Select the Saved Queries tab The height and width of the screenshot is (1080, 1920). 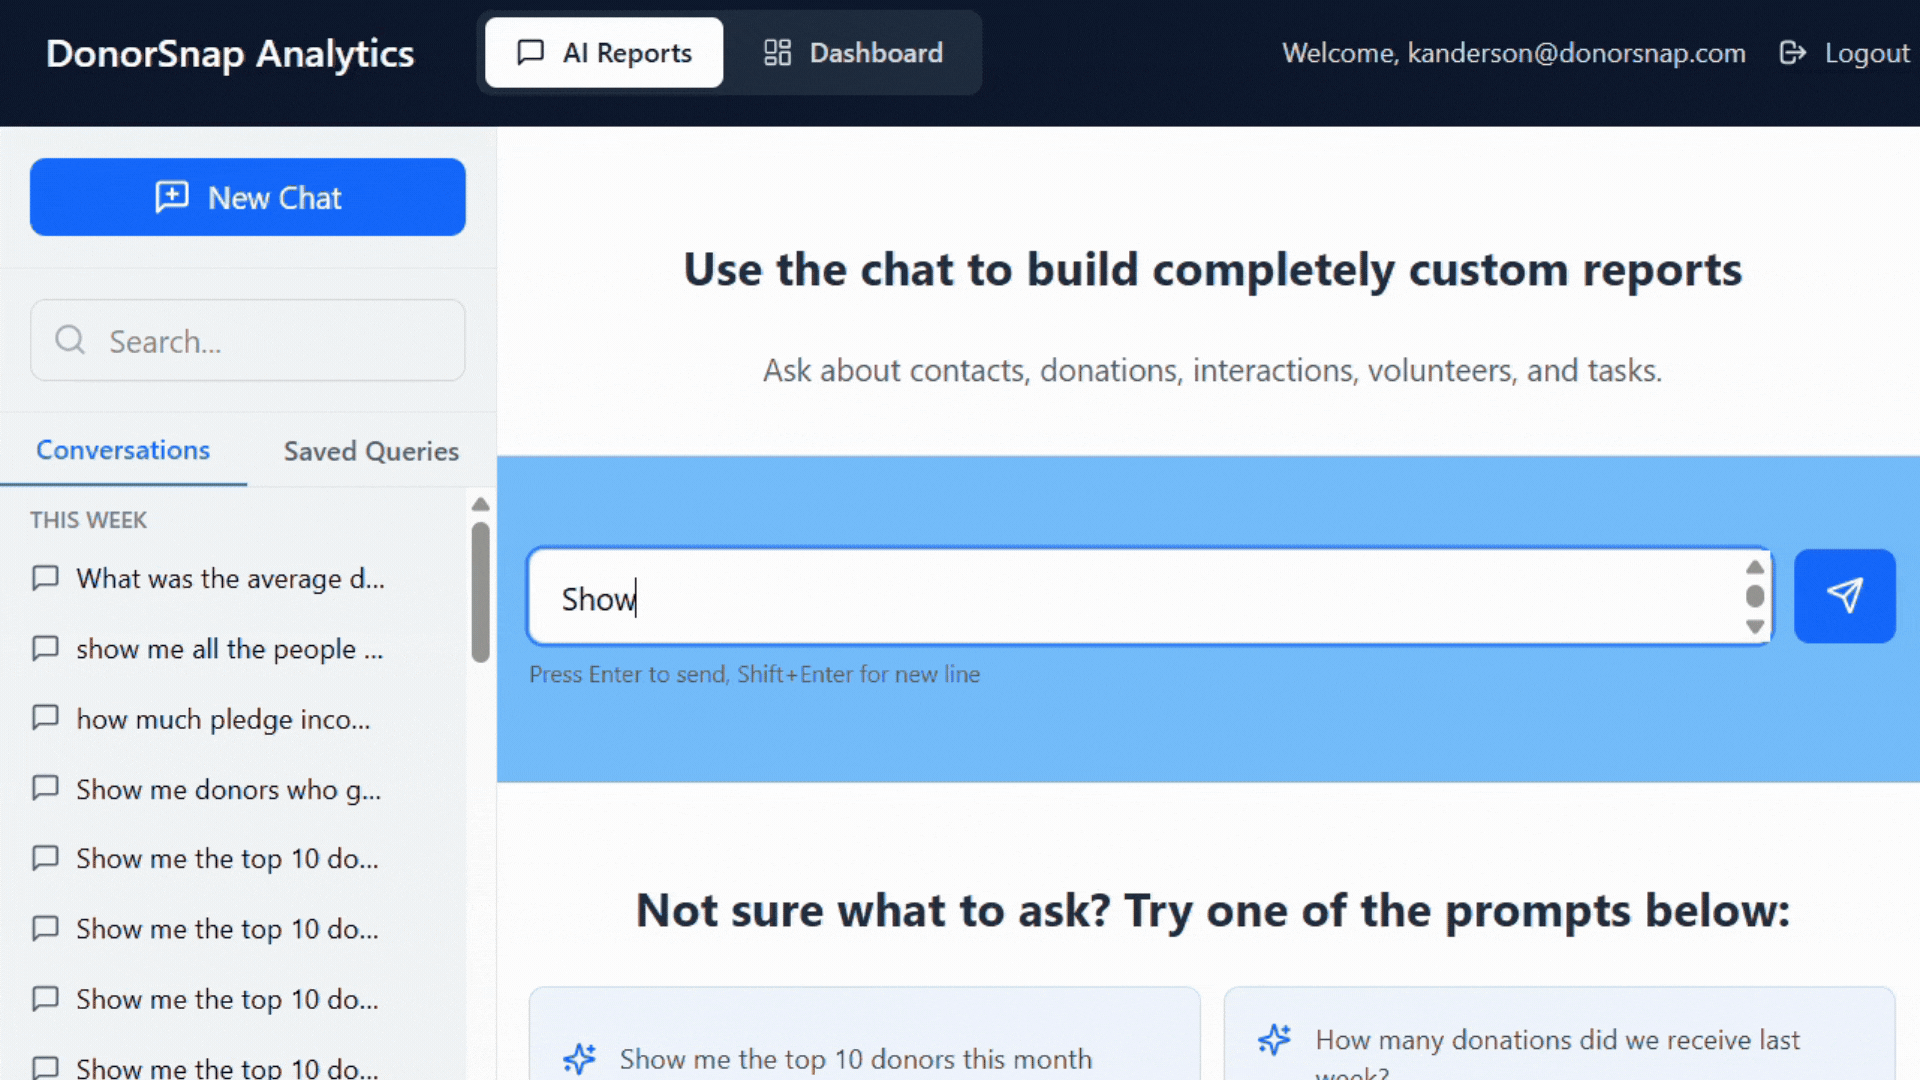click(x=371, y=451)
